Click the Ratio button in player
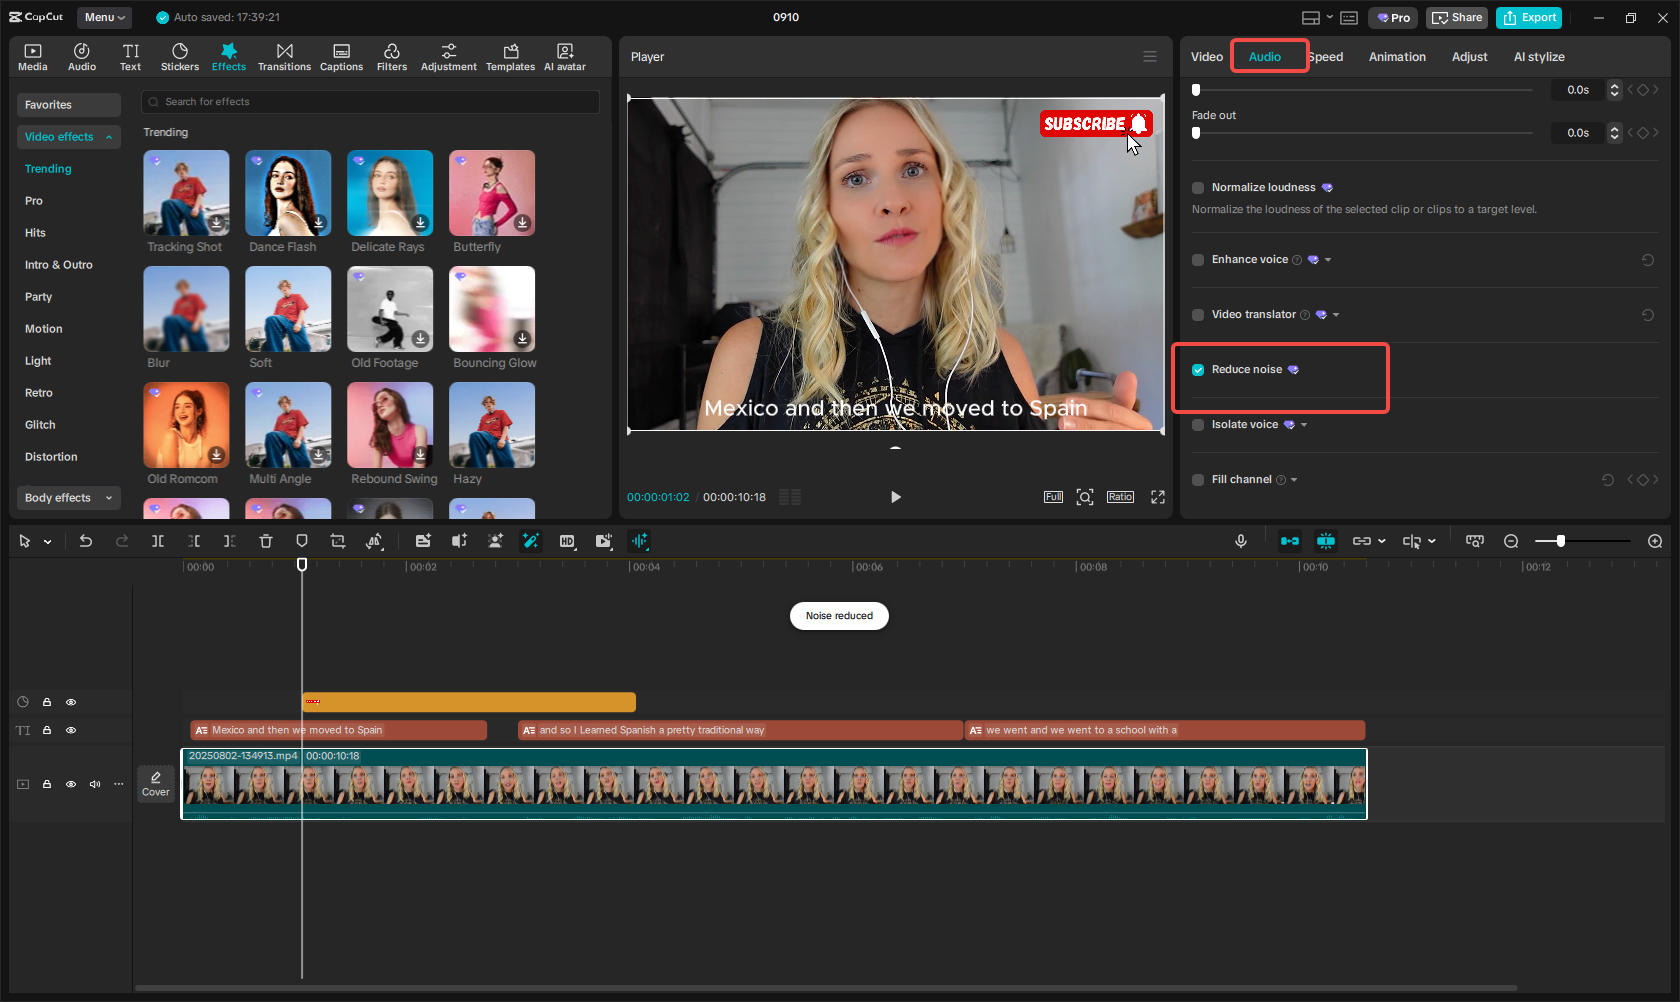Screen dimensions: 1680x1002 coord(1120,497)
